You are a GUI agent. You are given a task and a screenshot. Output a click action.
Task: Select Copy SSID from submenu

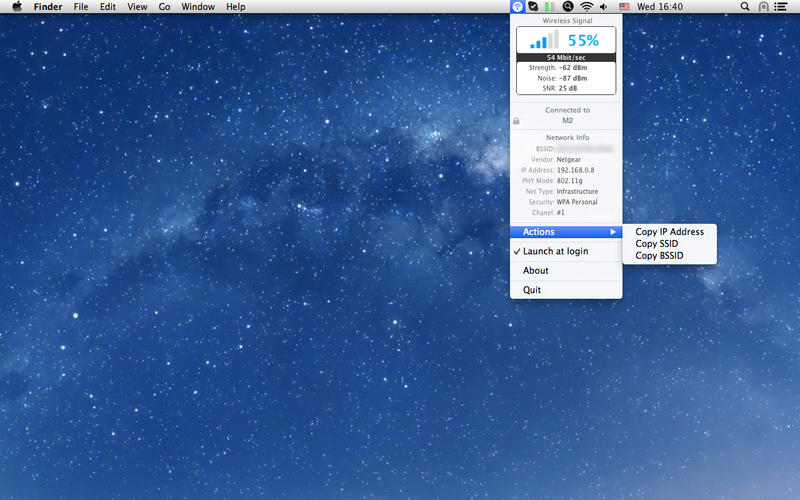click(x=659, y=244)
